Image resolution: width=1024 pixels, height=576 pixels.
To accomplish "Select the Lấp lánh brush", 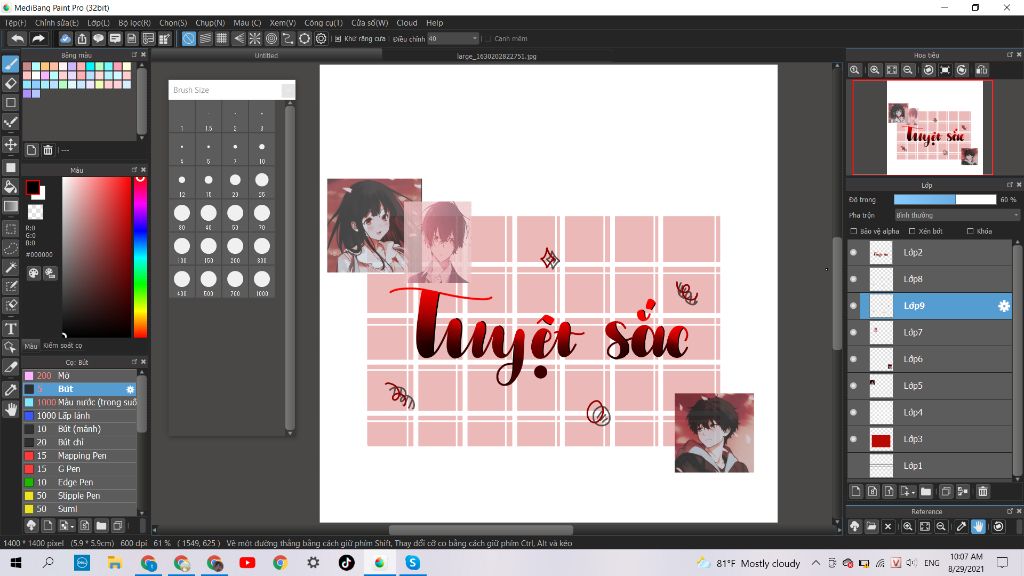I will coord(80,415).
